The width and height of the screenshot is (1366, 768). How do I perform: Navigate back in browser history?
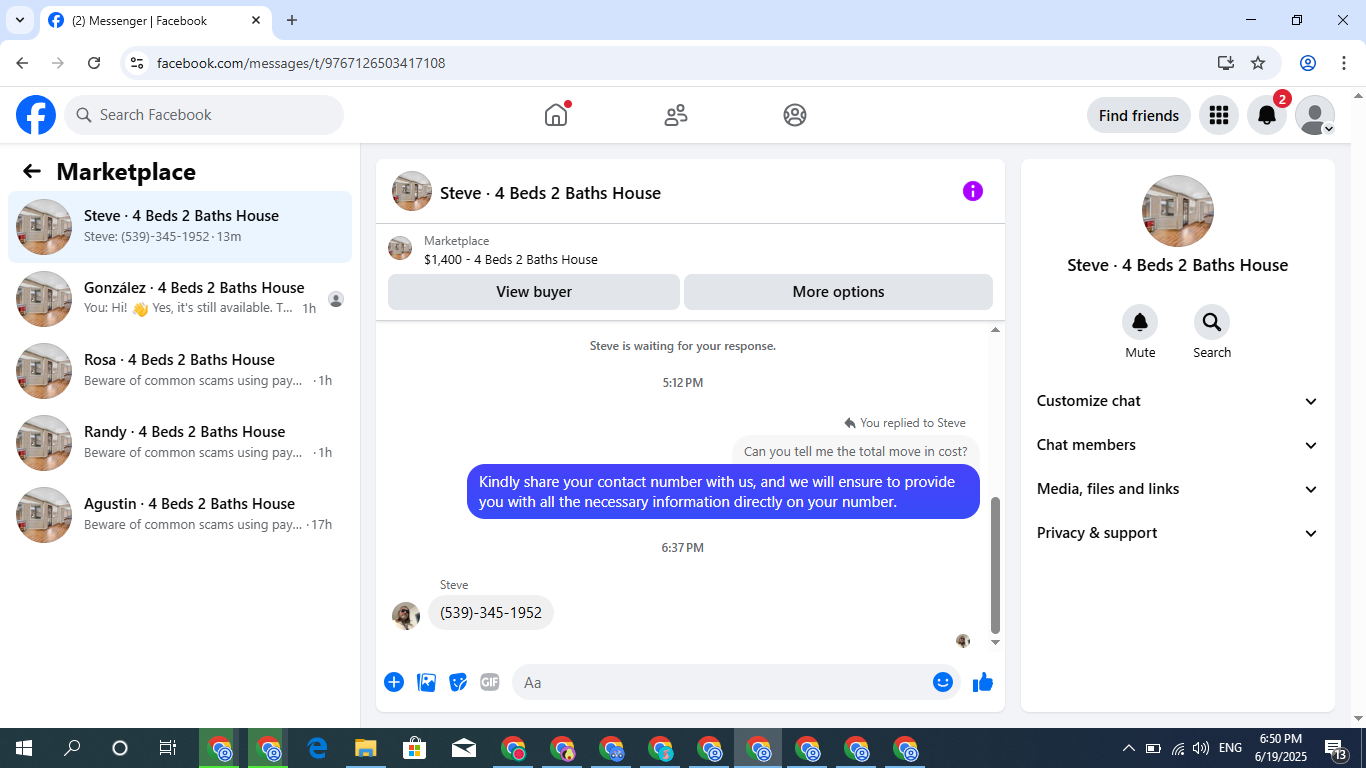pos(22,63)
